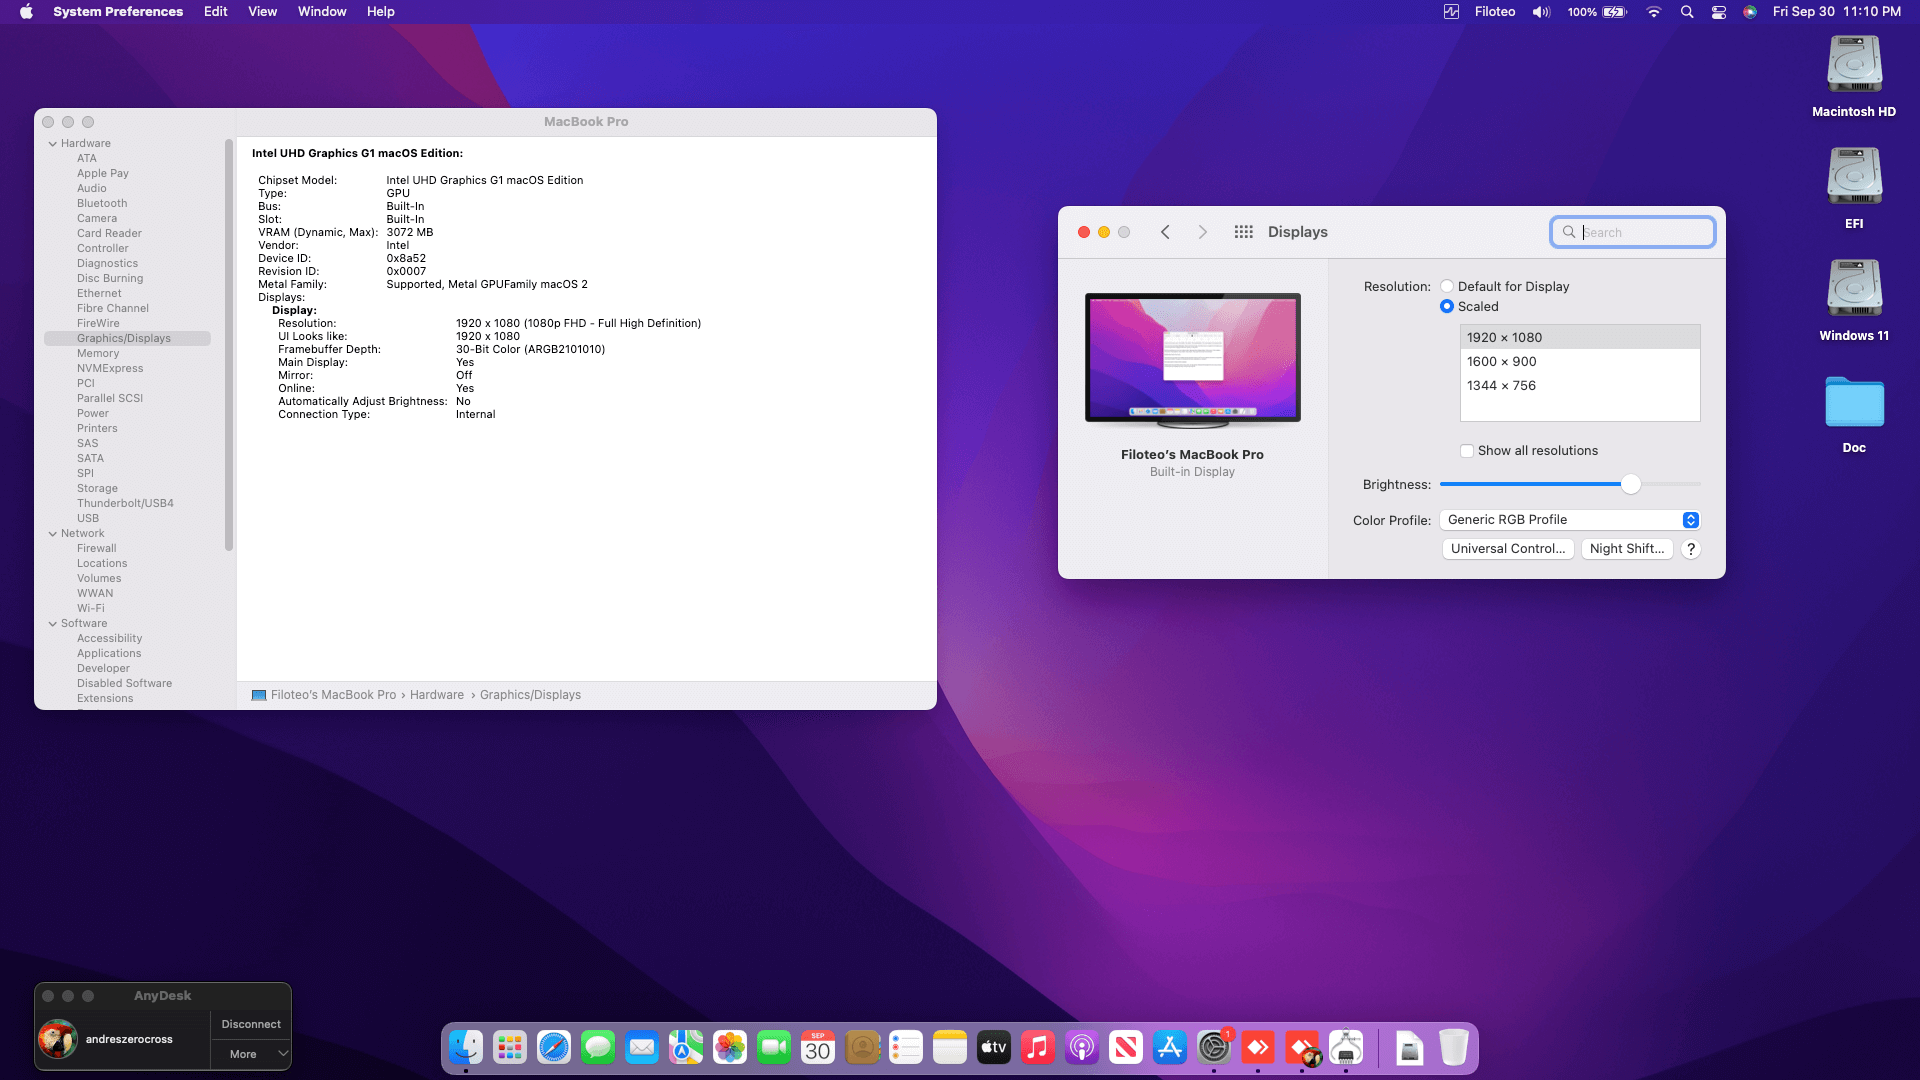Launch News app from the Dock
Viewport: 1920px width, 1080px height.
pyautogui.click(x=1126, y=1047)
